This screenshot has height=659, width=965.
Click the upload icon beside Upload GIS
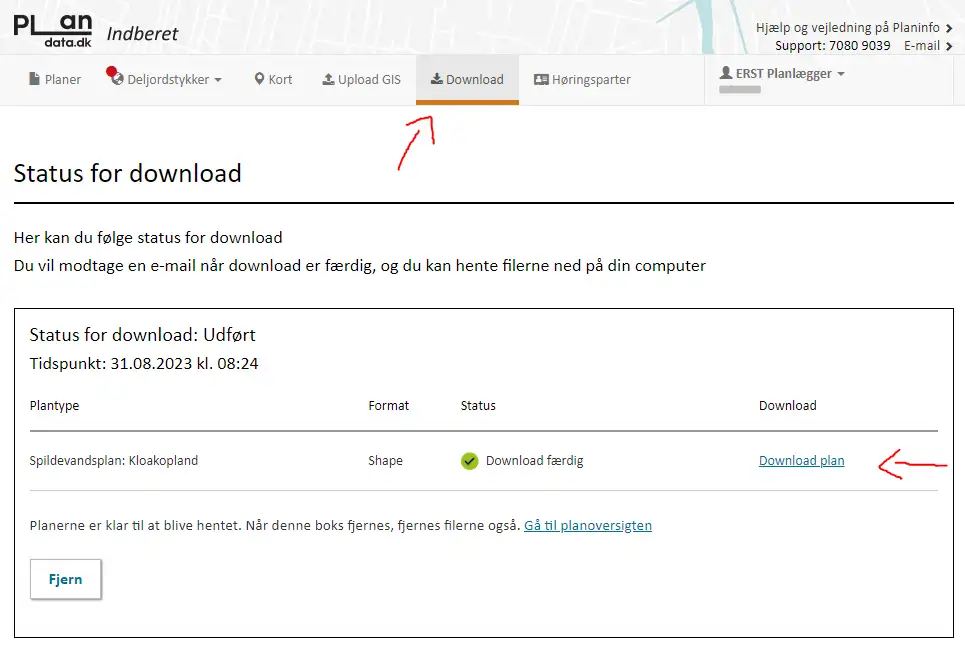pyautogui.click(x=328, y=79)
